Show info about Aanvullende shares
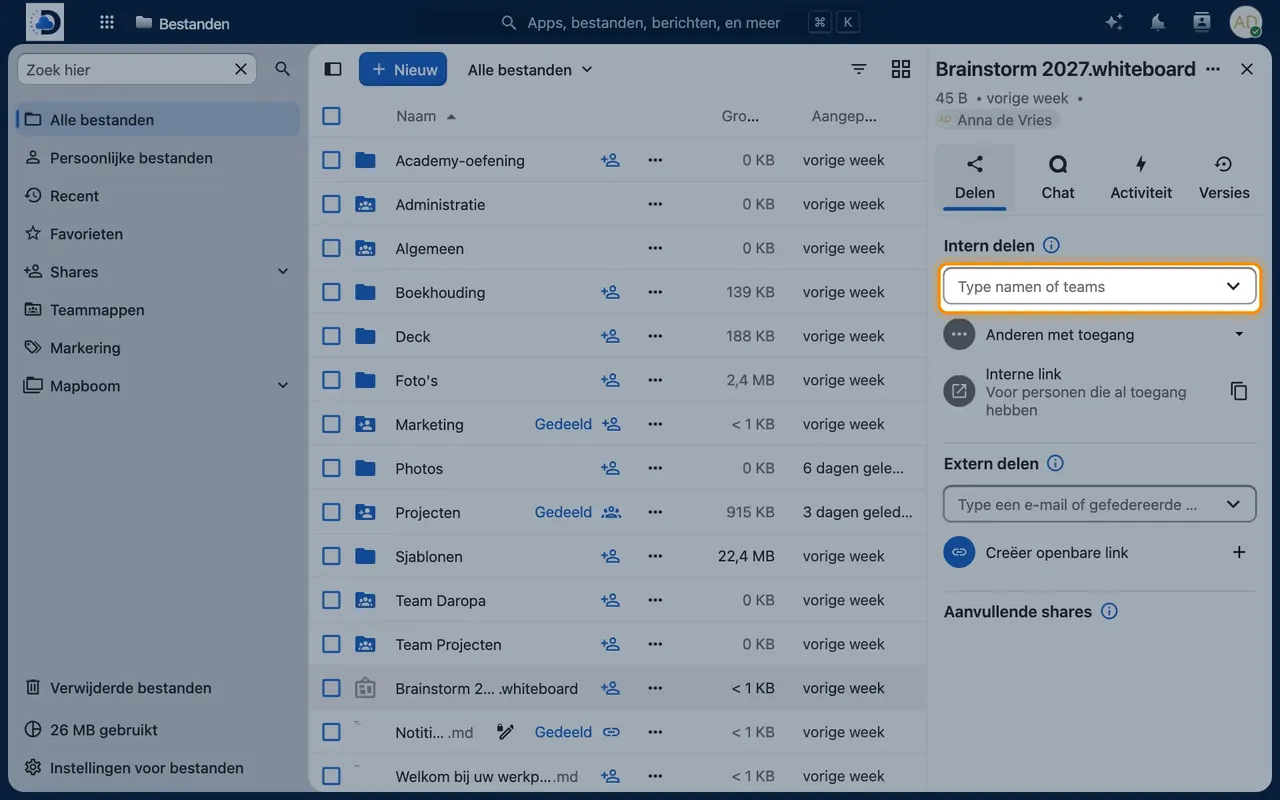The image size is (1280, 800). [x=1109, y=611]
